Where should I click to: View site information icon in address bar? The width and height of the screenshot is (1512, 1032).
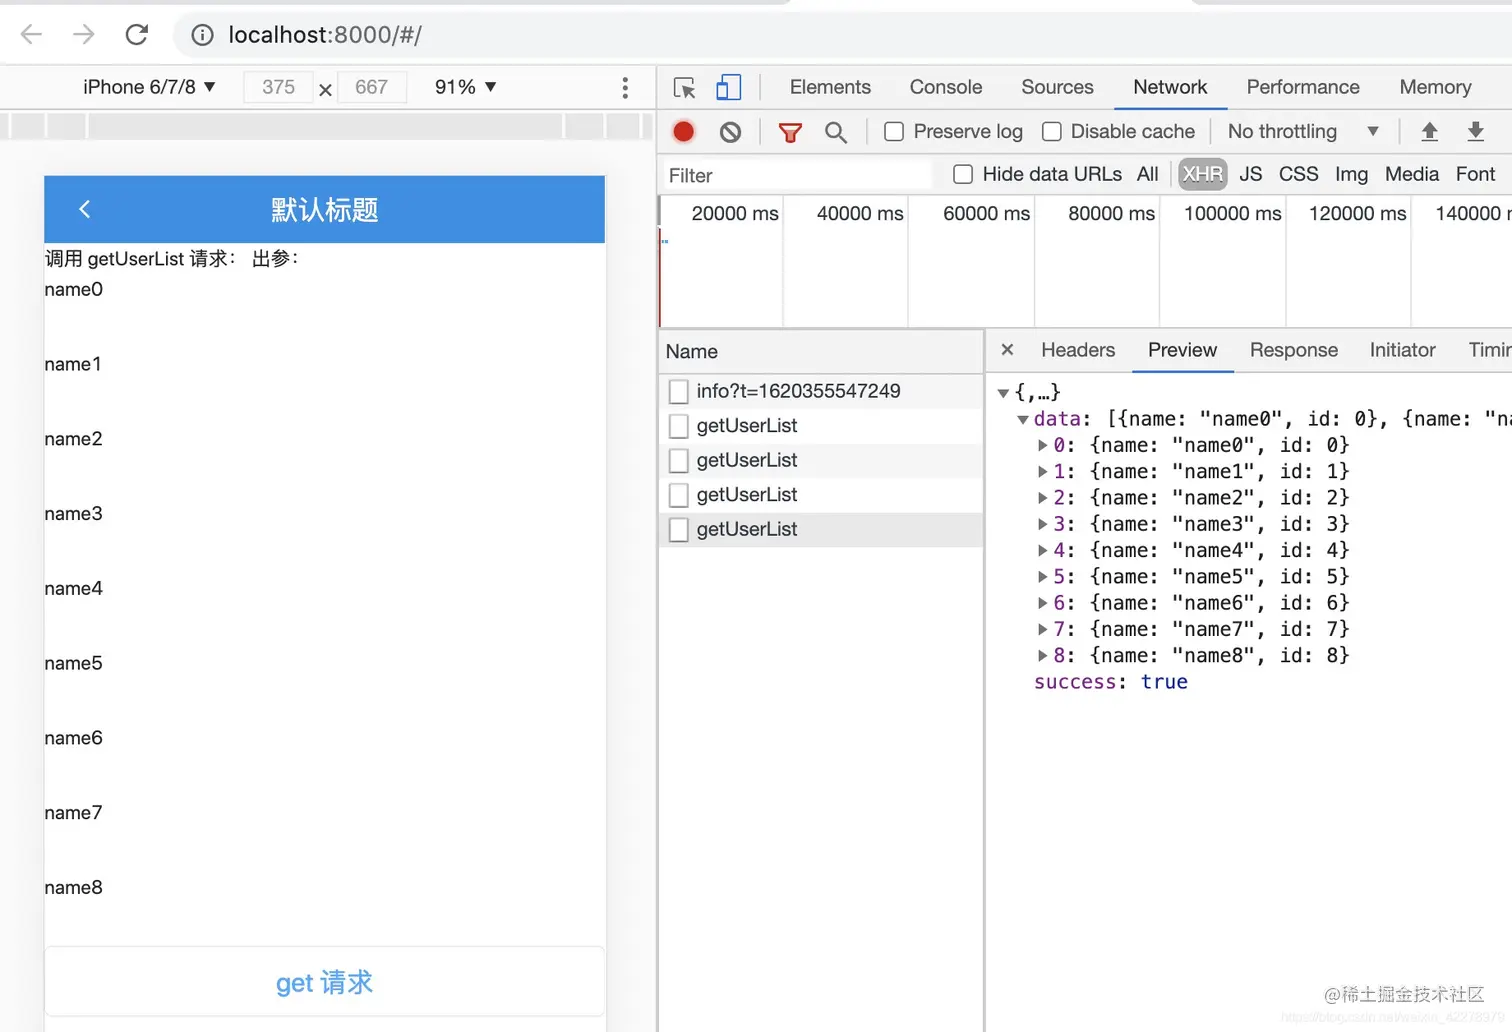[x=202, y=35]
